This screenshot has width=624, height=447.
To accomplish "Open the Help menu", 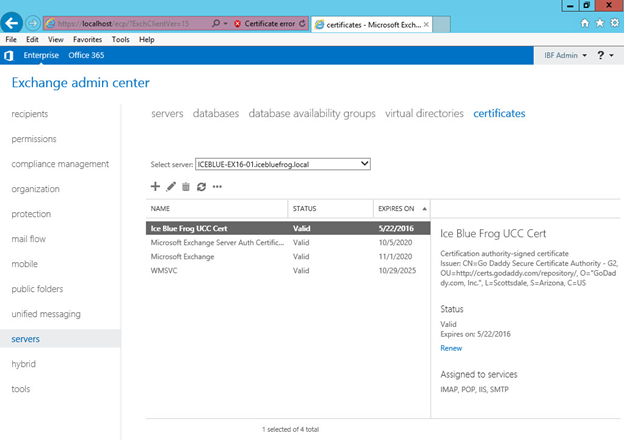I will tap(146, 39).
